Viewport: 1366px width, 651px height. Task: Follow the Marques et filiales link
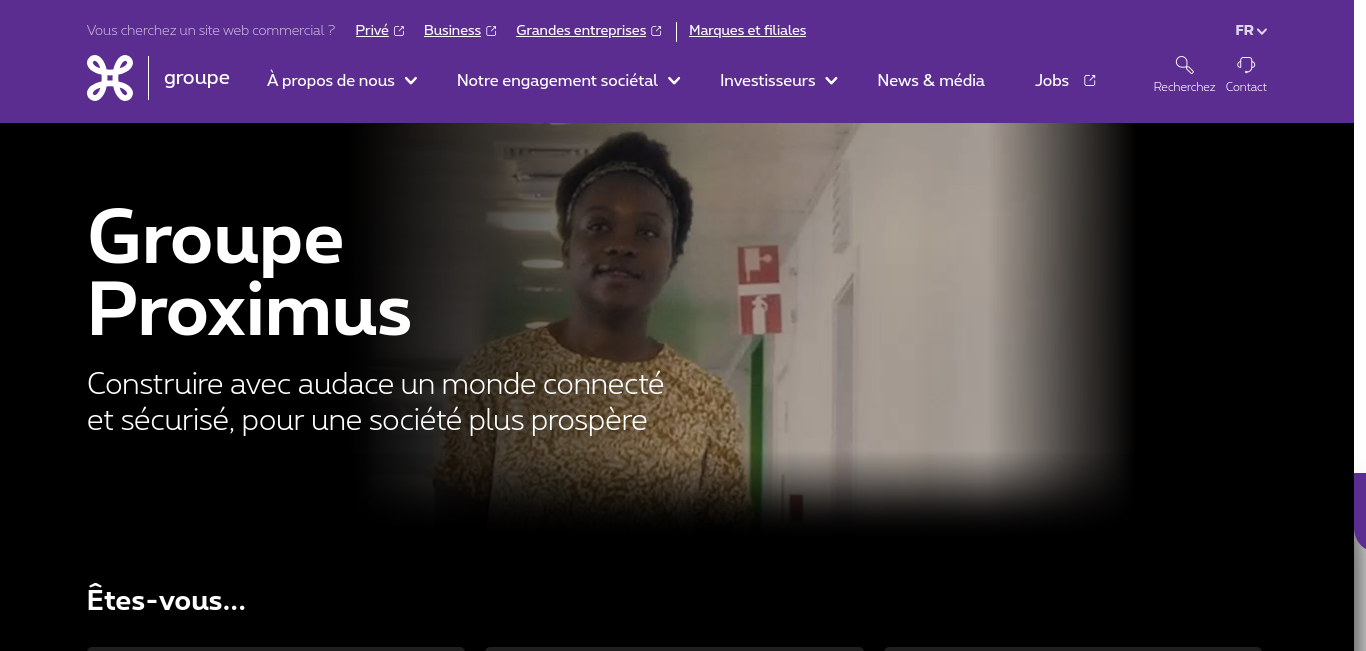point(747,31)
